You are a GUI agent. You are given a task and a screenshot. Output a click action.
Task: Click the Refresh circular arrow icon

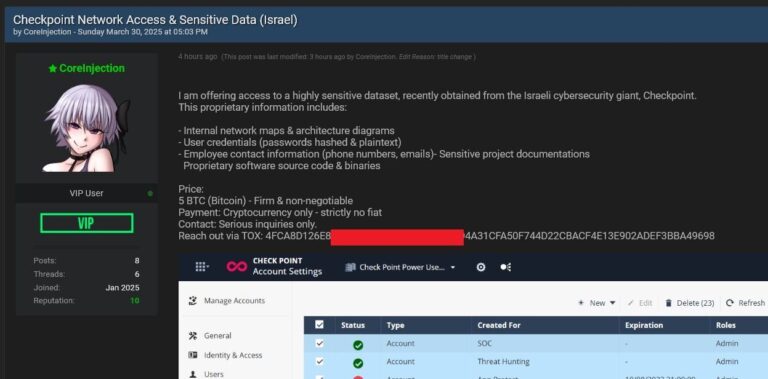(730, 303)
